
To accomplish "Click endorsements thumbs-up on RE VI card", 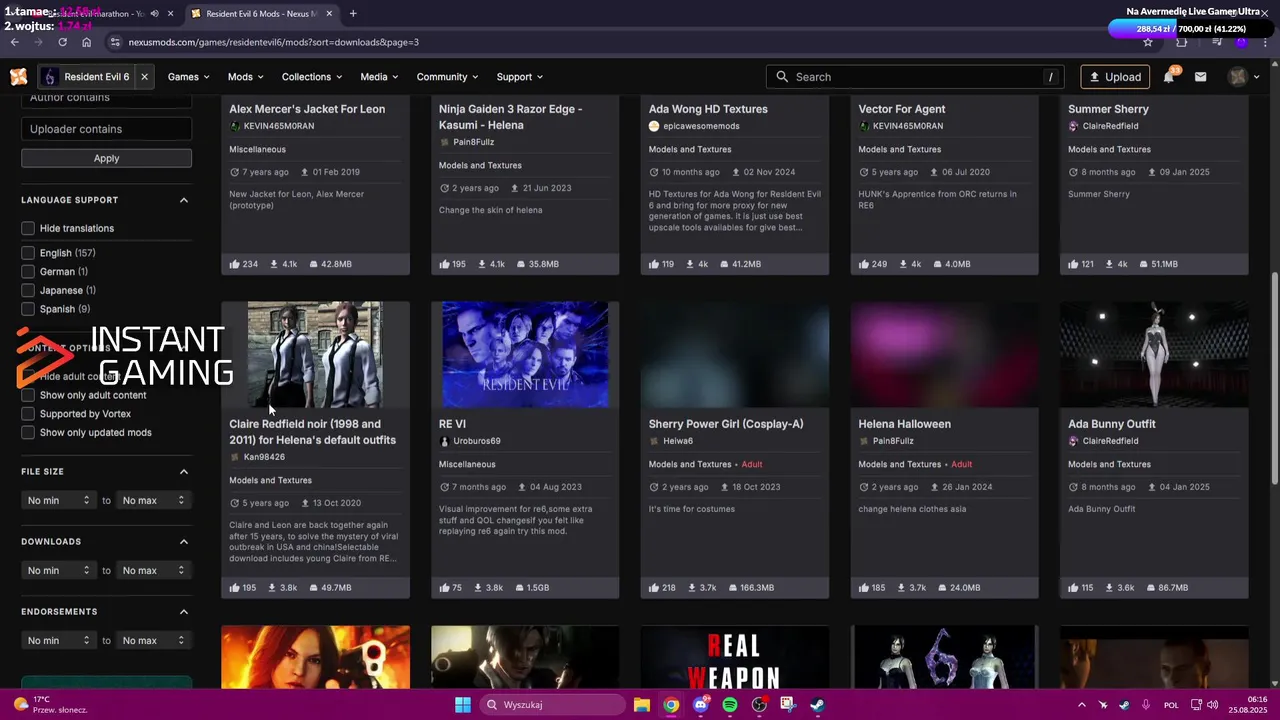I will pos(444,588).
